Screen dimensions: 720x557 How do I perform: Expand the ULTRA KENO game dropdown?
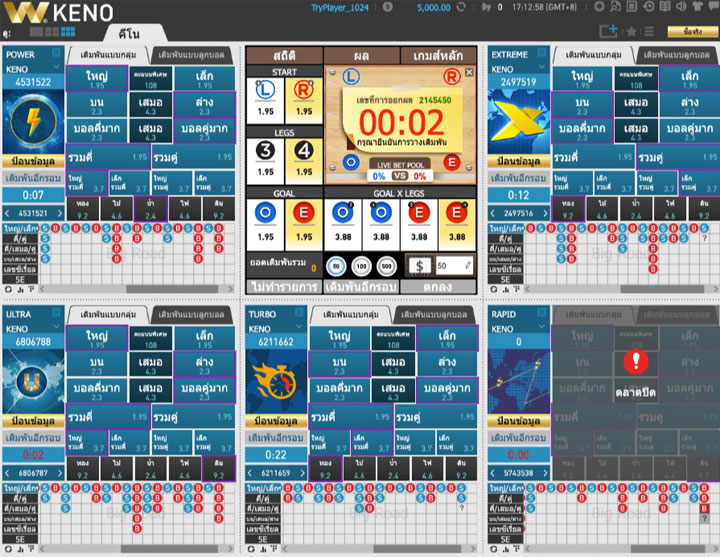point(56,327)
